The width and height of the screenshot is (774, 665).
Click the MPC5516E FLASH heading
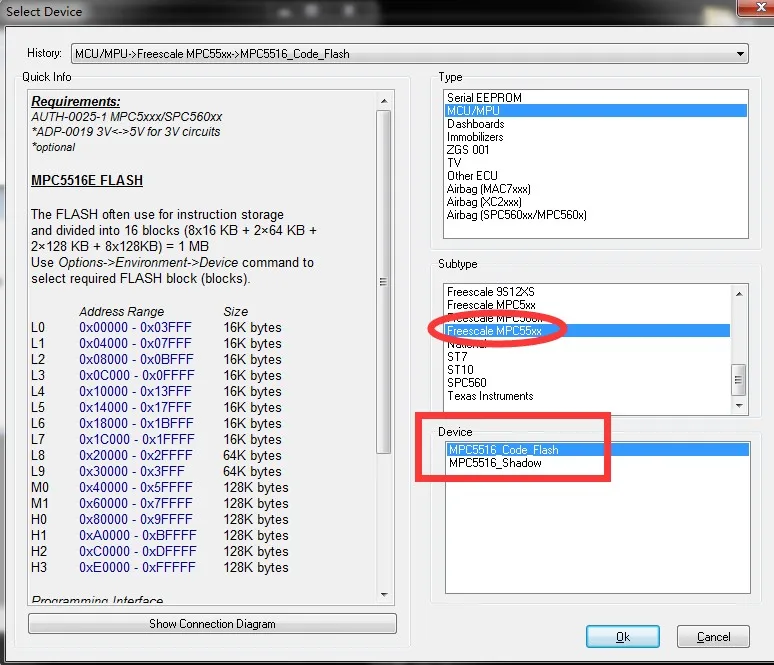click(87, 180)
